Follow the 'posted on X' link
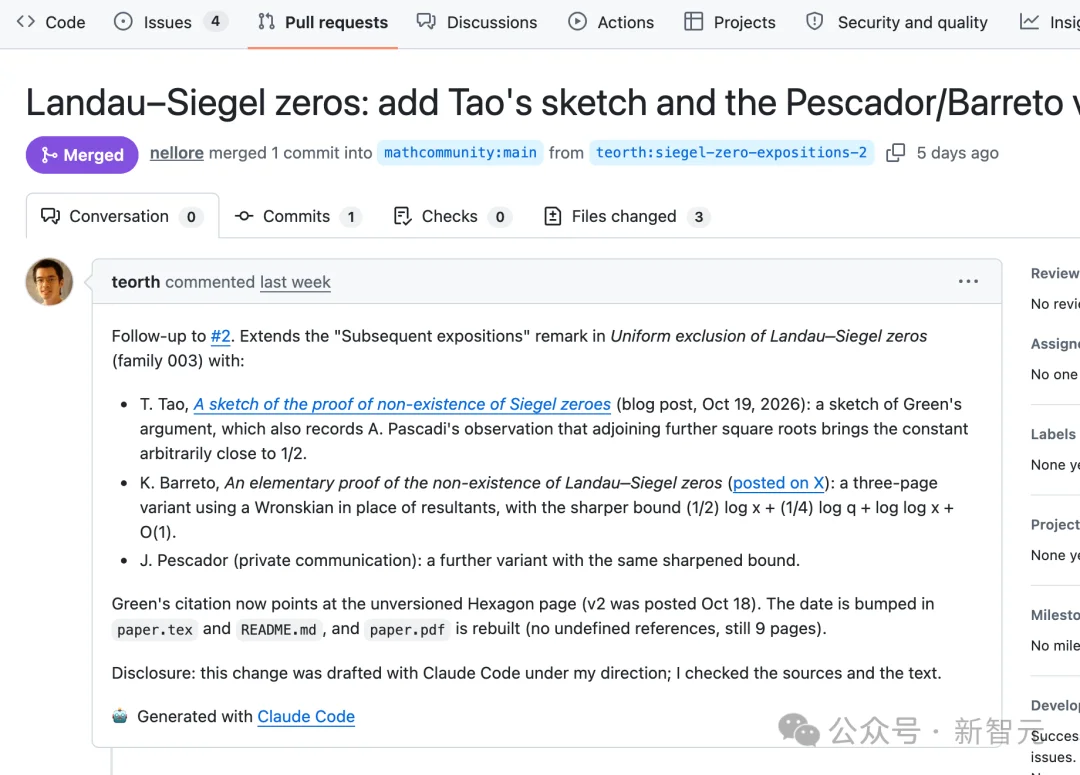Image resolution: width=1080 pixels, height=775 pixels. pos(778,483)
